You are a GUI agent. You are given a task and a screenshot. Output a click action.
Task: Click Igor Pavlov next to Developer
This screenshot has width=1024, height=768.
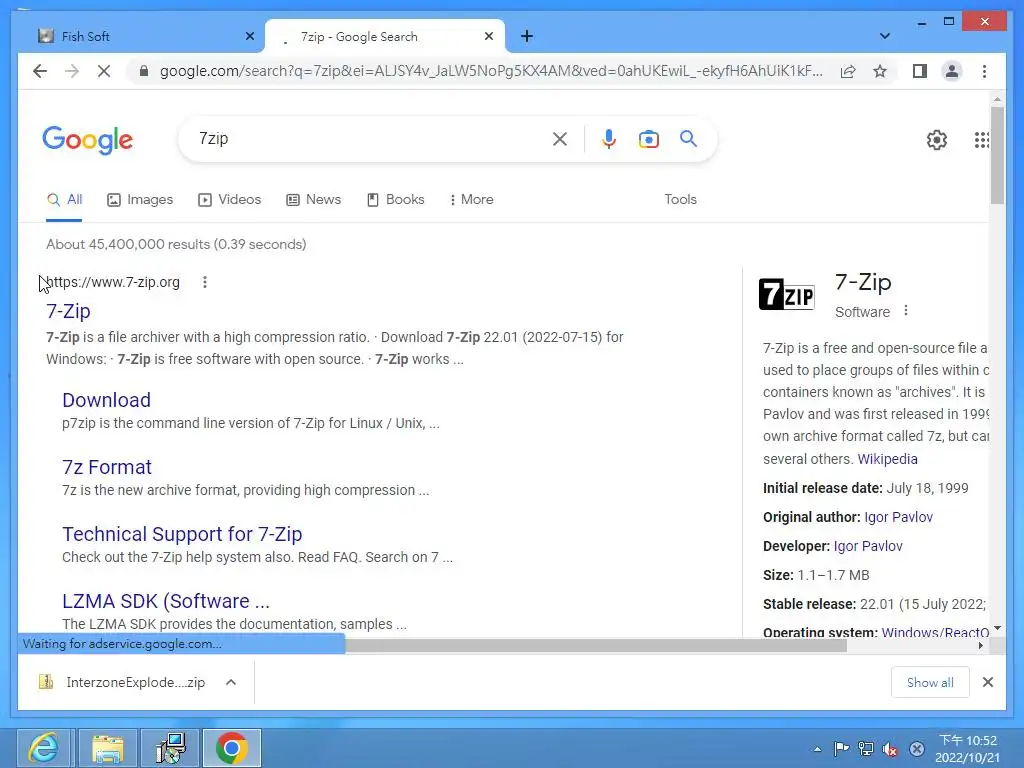click(x=868, y=547)
